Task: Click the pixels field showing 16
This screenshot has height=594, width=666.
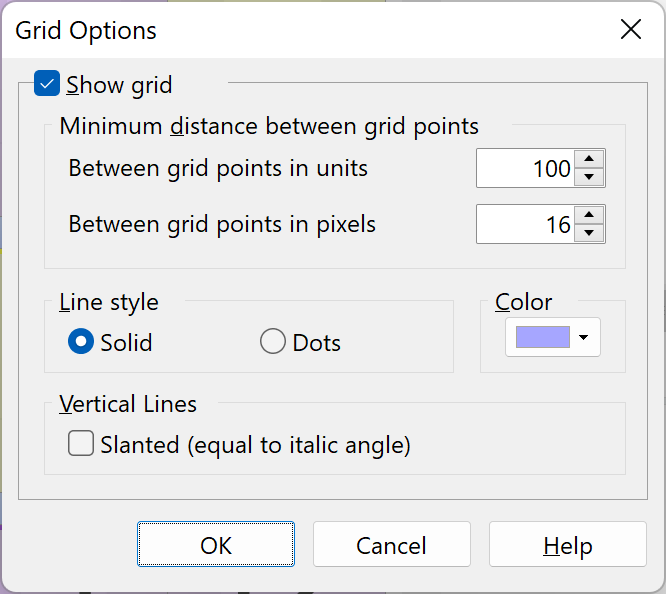Action: coord(525,224)
